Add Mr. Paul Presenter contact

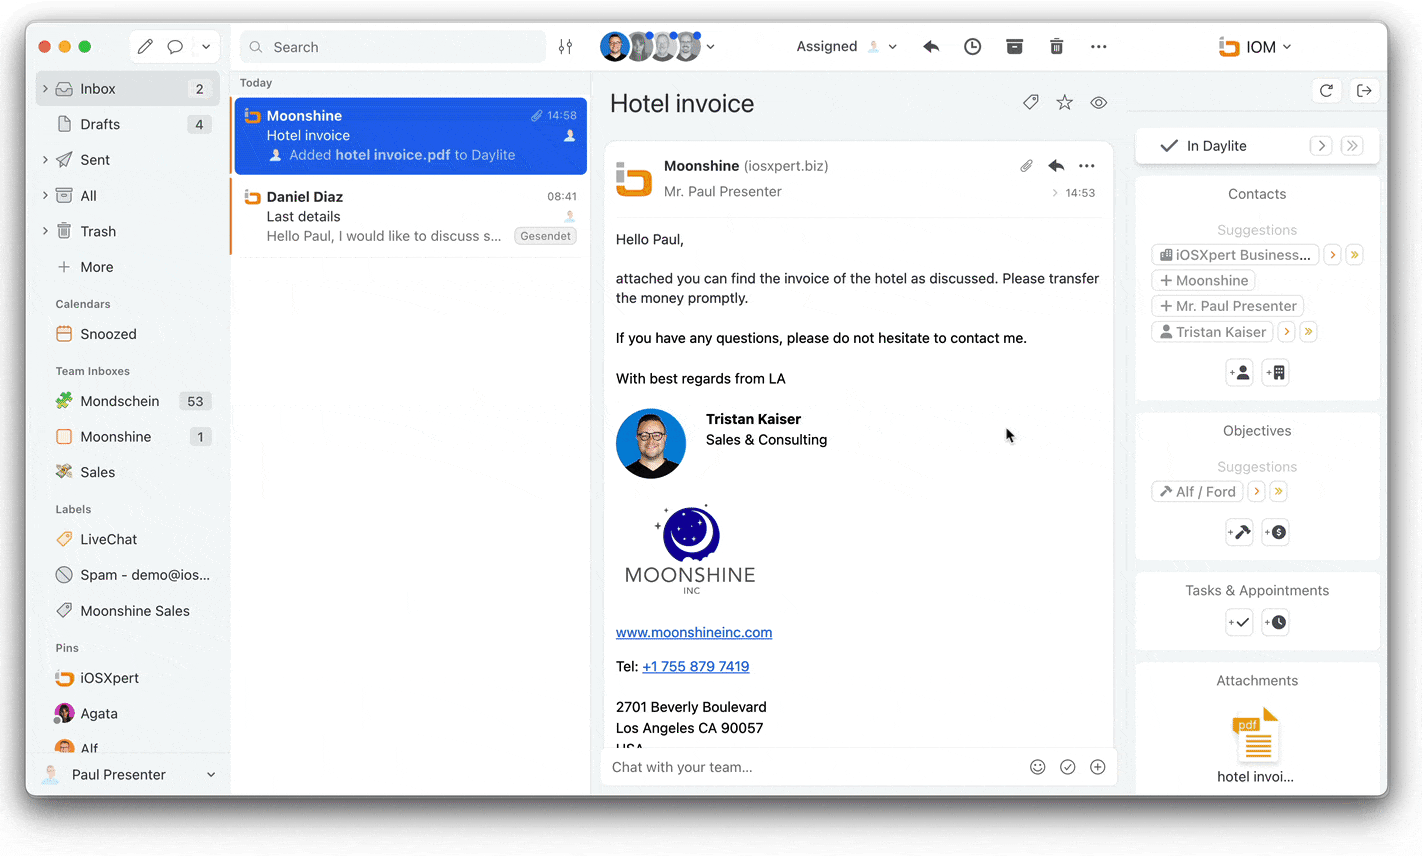(x=1228, y=306)
